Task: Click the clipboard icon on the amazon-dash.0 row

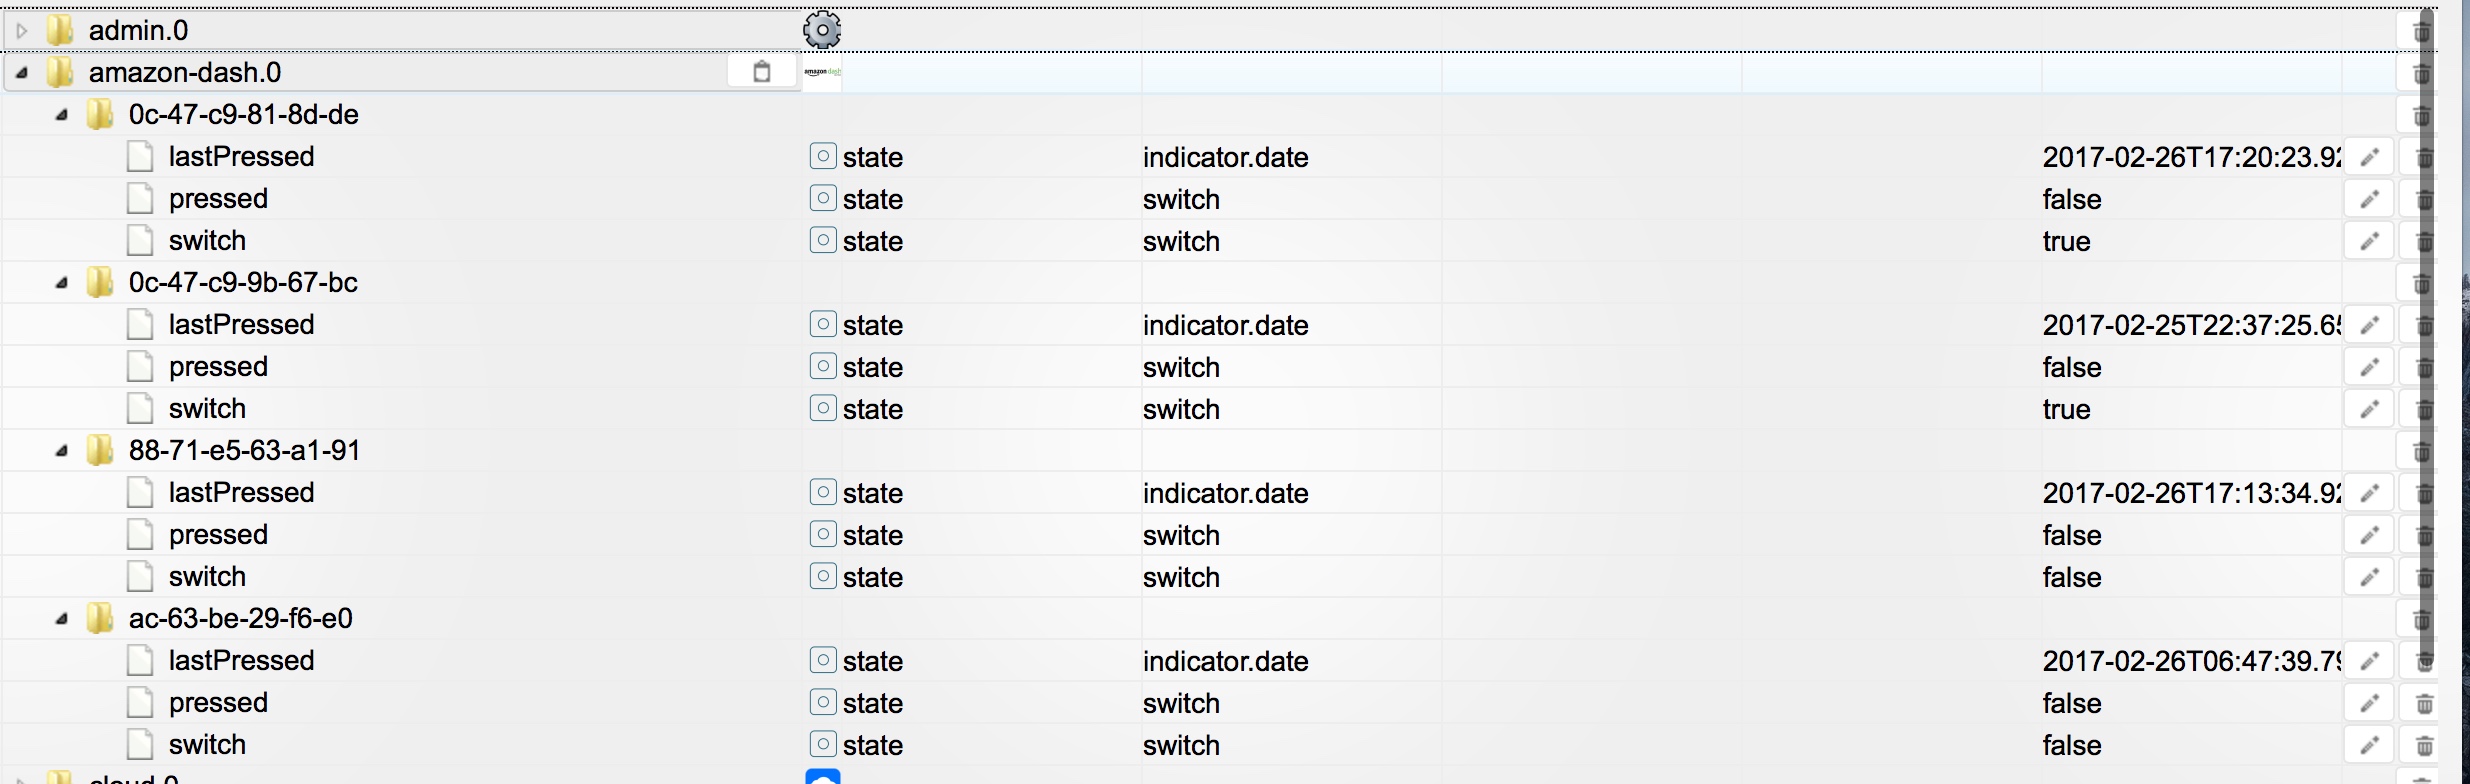Action: click(x=762, y=72)
